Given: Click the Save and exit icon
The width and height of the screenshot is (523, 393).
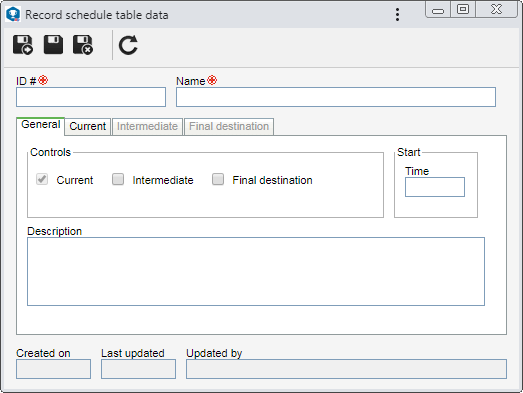Looking at the screenshot, I should 83,45.
